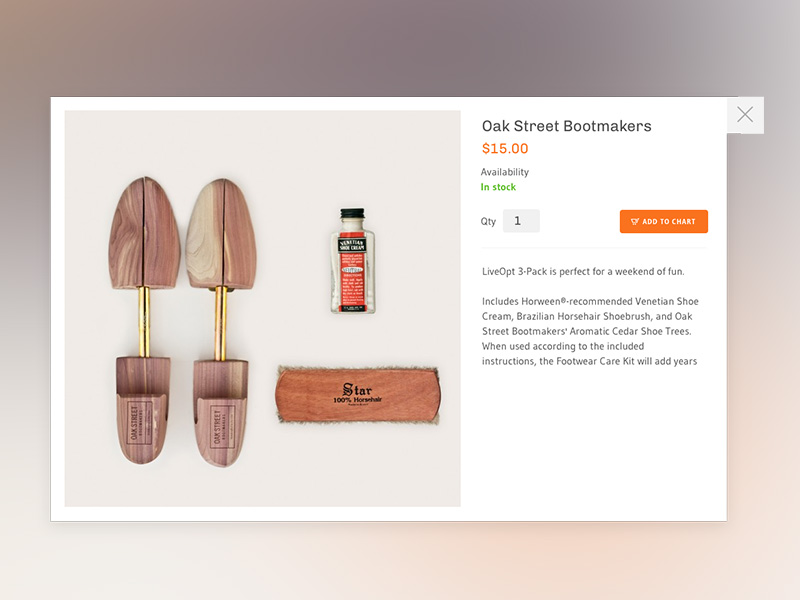The height and width of the screenshot is (600, 800).
Task: Click the black cap of the shoe cream bottle
Action: pos(353,213)
